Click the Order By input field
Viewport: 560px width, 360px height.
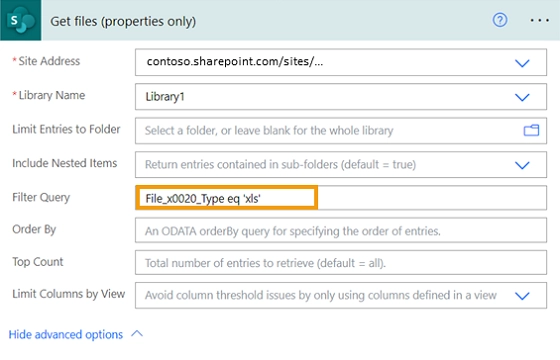(x=341, y=230)
